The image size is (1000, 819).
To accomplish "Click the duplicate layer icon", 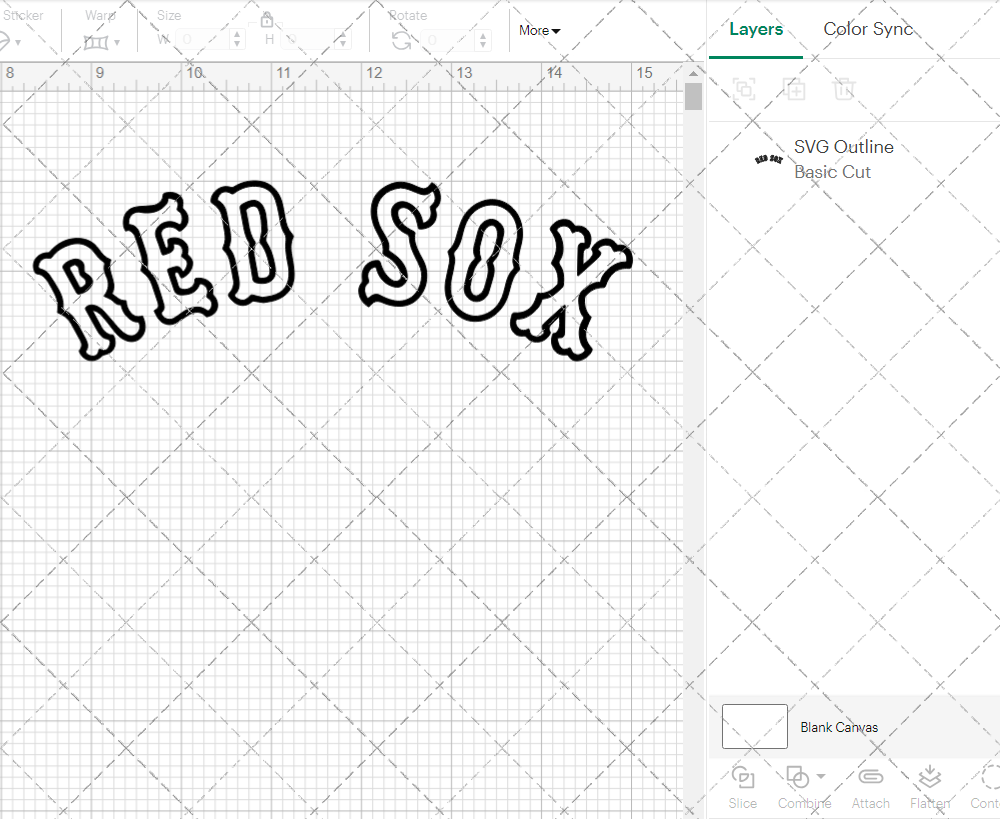I will [795, 89].
